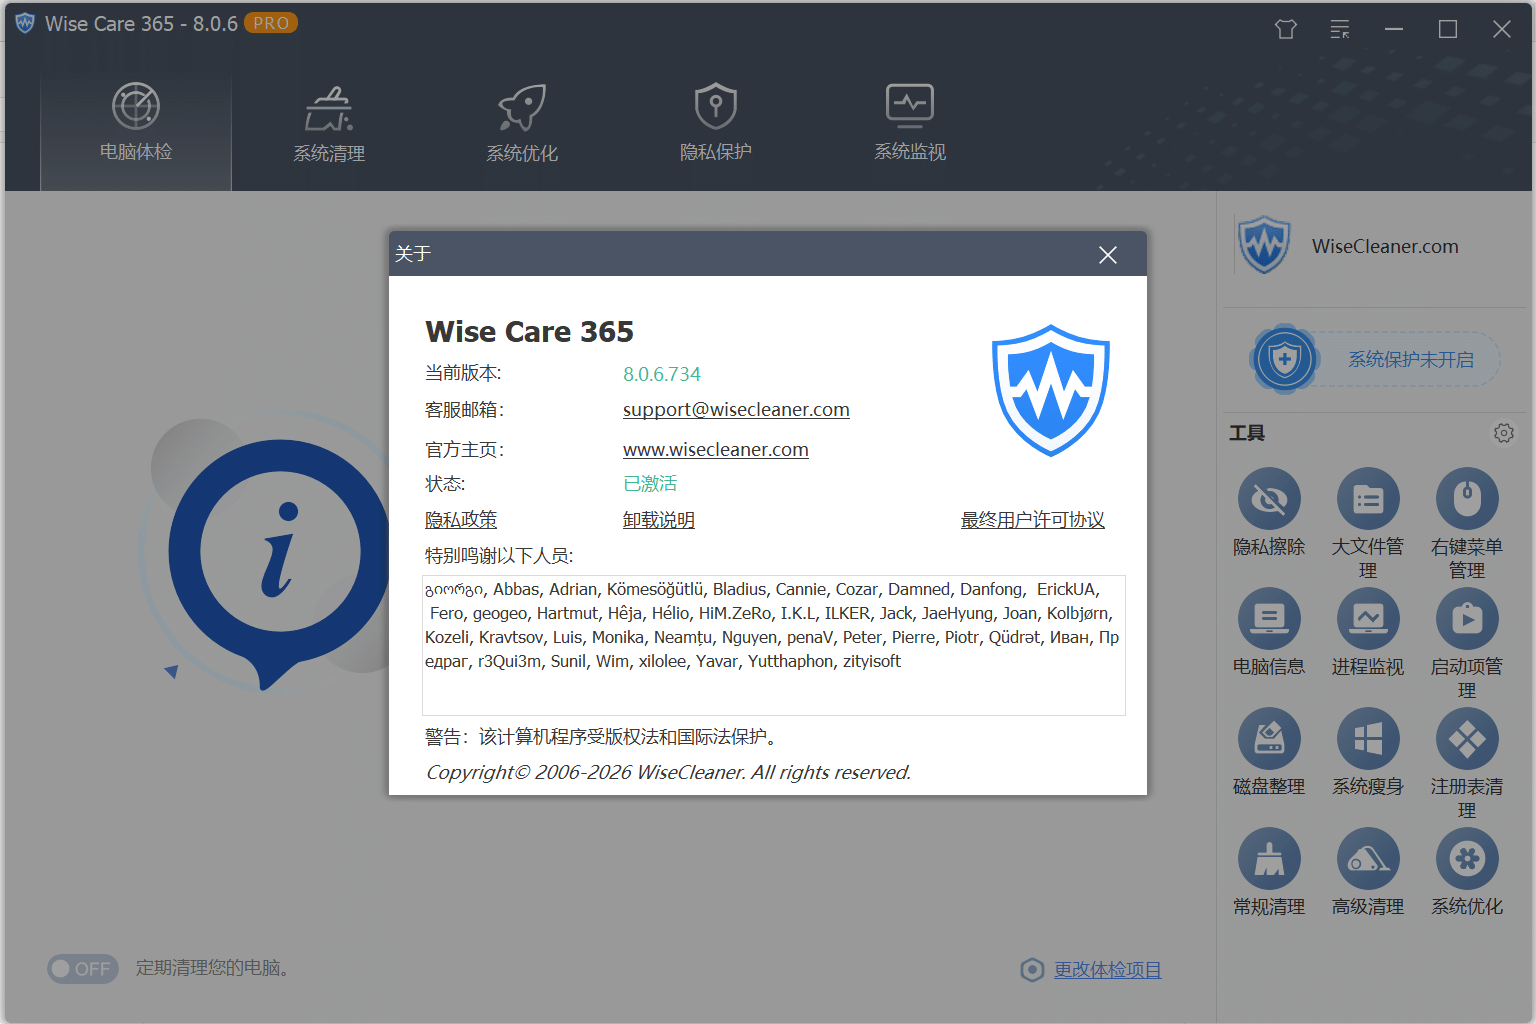Image resolution: width=1536 pixels, height=1024 pixels.
Task: Click the Copyright 2006-2026 WiseCleaner notice
Action: [x=668, y=772]
